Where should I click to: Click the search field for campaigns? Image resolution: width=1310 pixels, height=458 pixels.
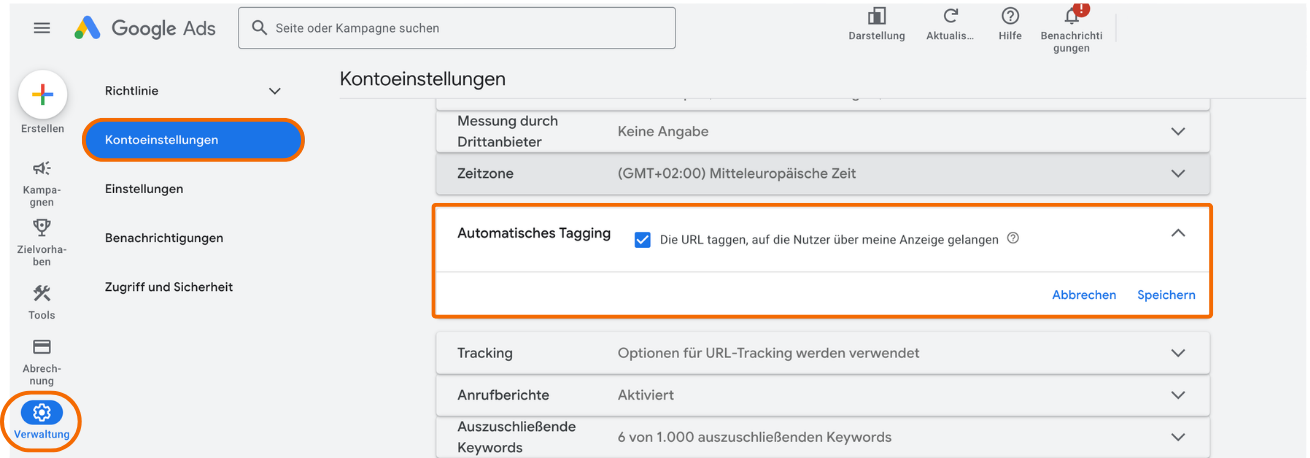[x=457, y=28]
